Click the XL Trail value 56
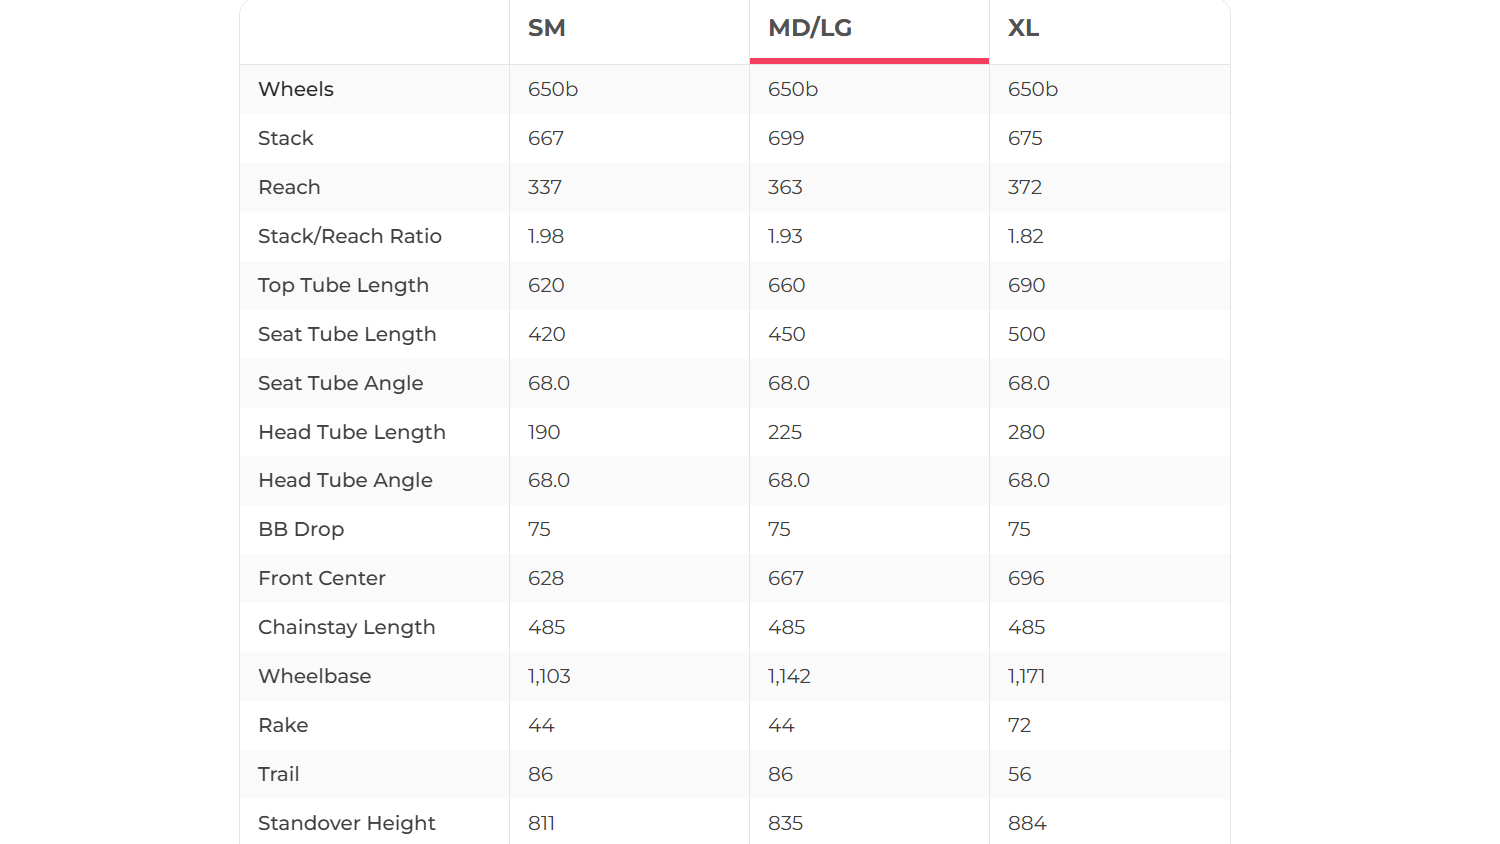Viewport: 1500px width, 844px height. coord(1019,774)
